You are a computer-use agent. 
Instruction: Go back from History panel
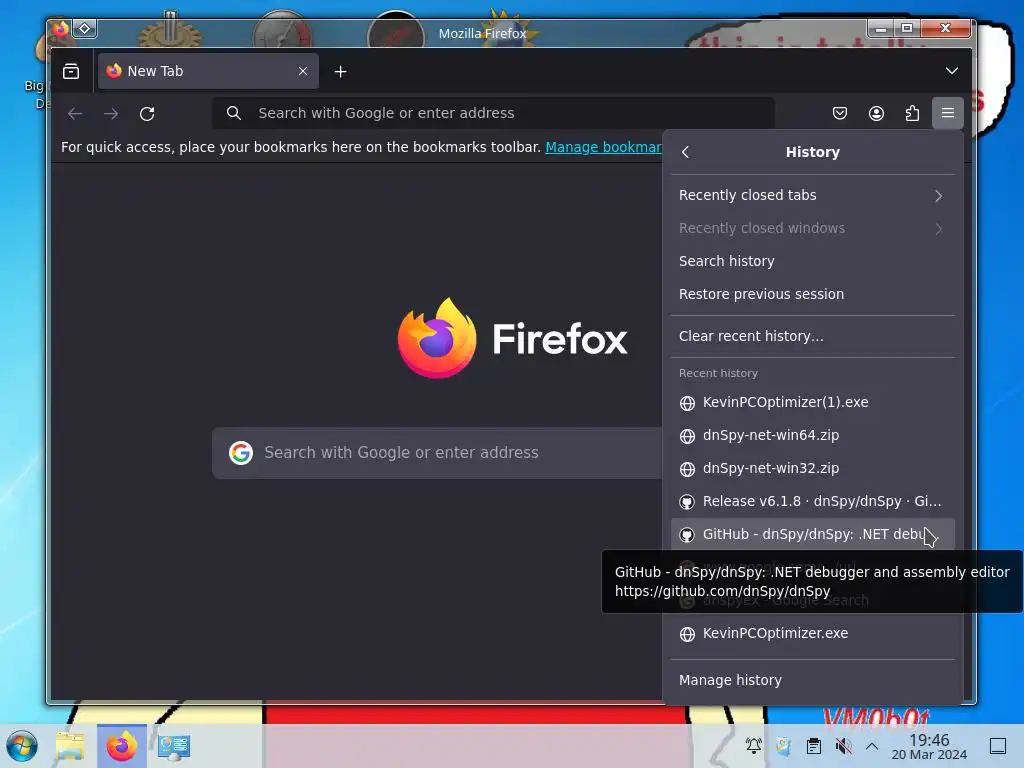685,152
